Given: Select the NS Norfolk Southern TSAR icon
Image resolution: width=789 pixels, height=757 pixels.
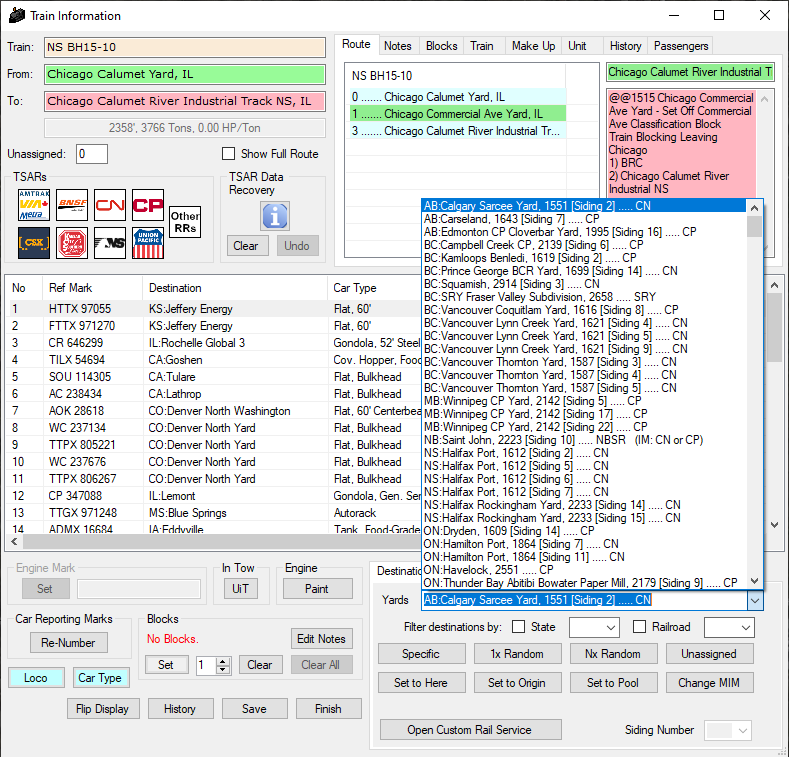Looking at the screenshot, I should 110,243.
